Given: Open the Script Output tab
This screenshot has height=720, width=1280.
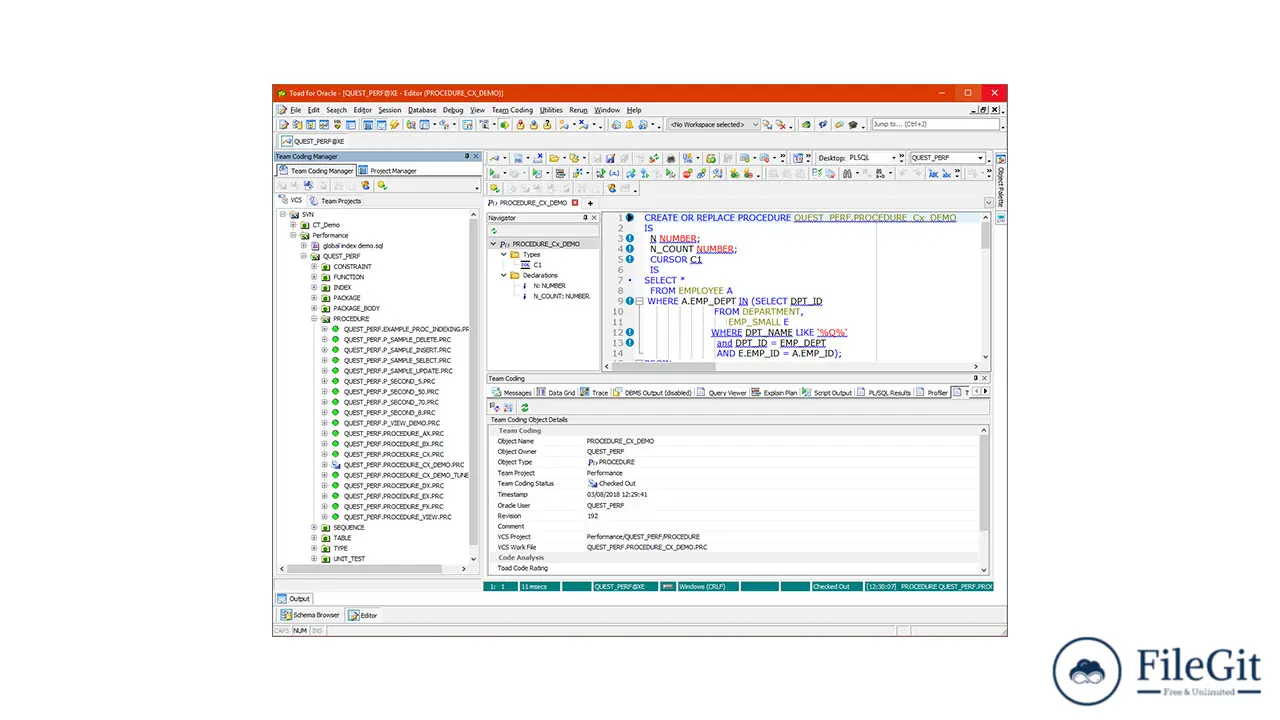Looking at the screenshot, I should pyautogui.click(x=827, y=393).
